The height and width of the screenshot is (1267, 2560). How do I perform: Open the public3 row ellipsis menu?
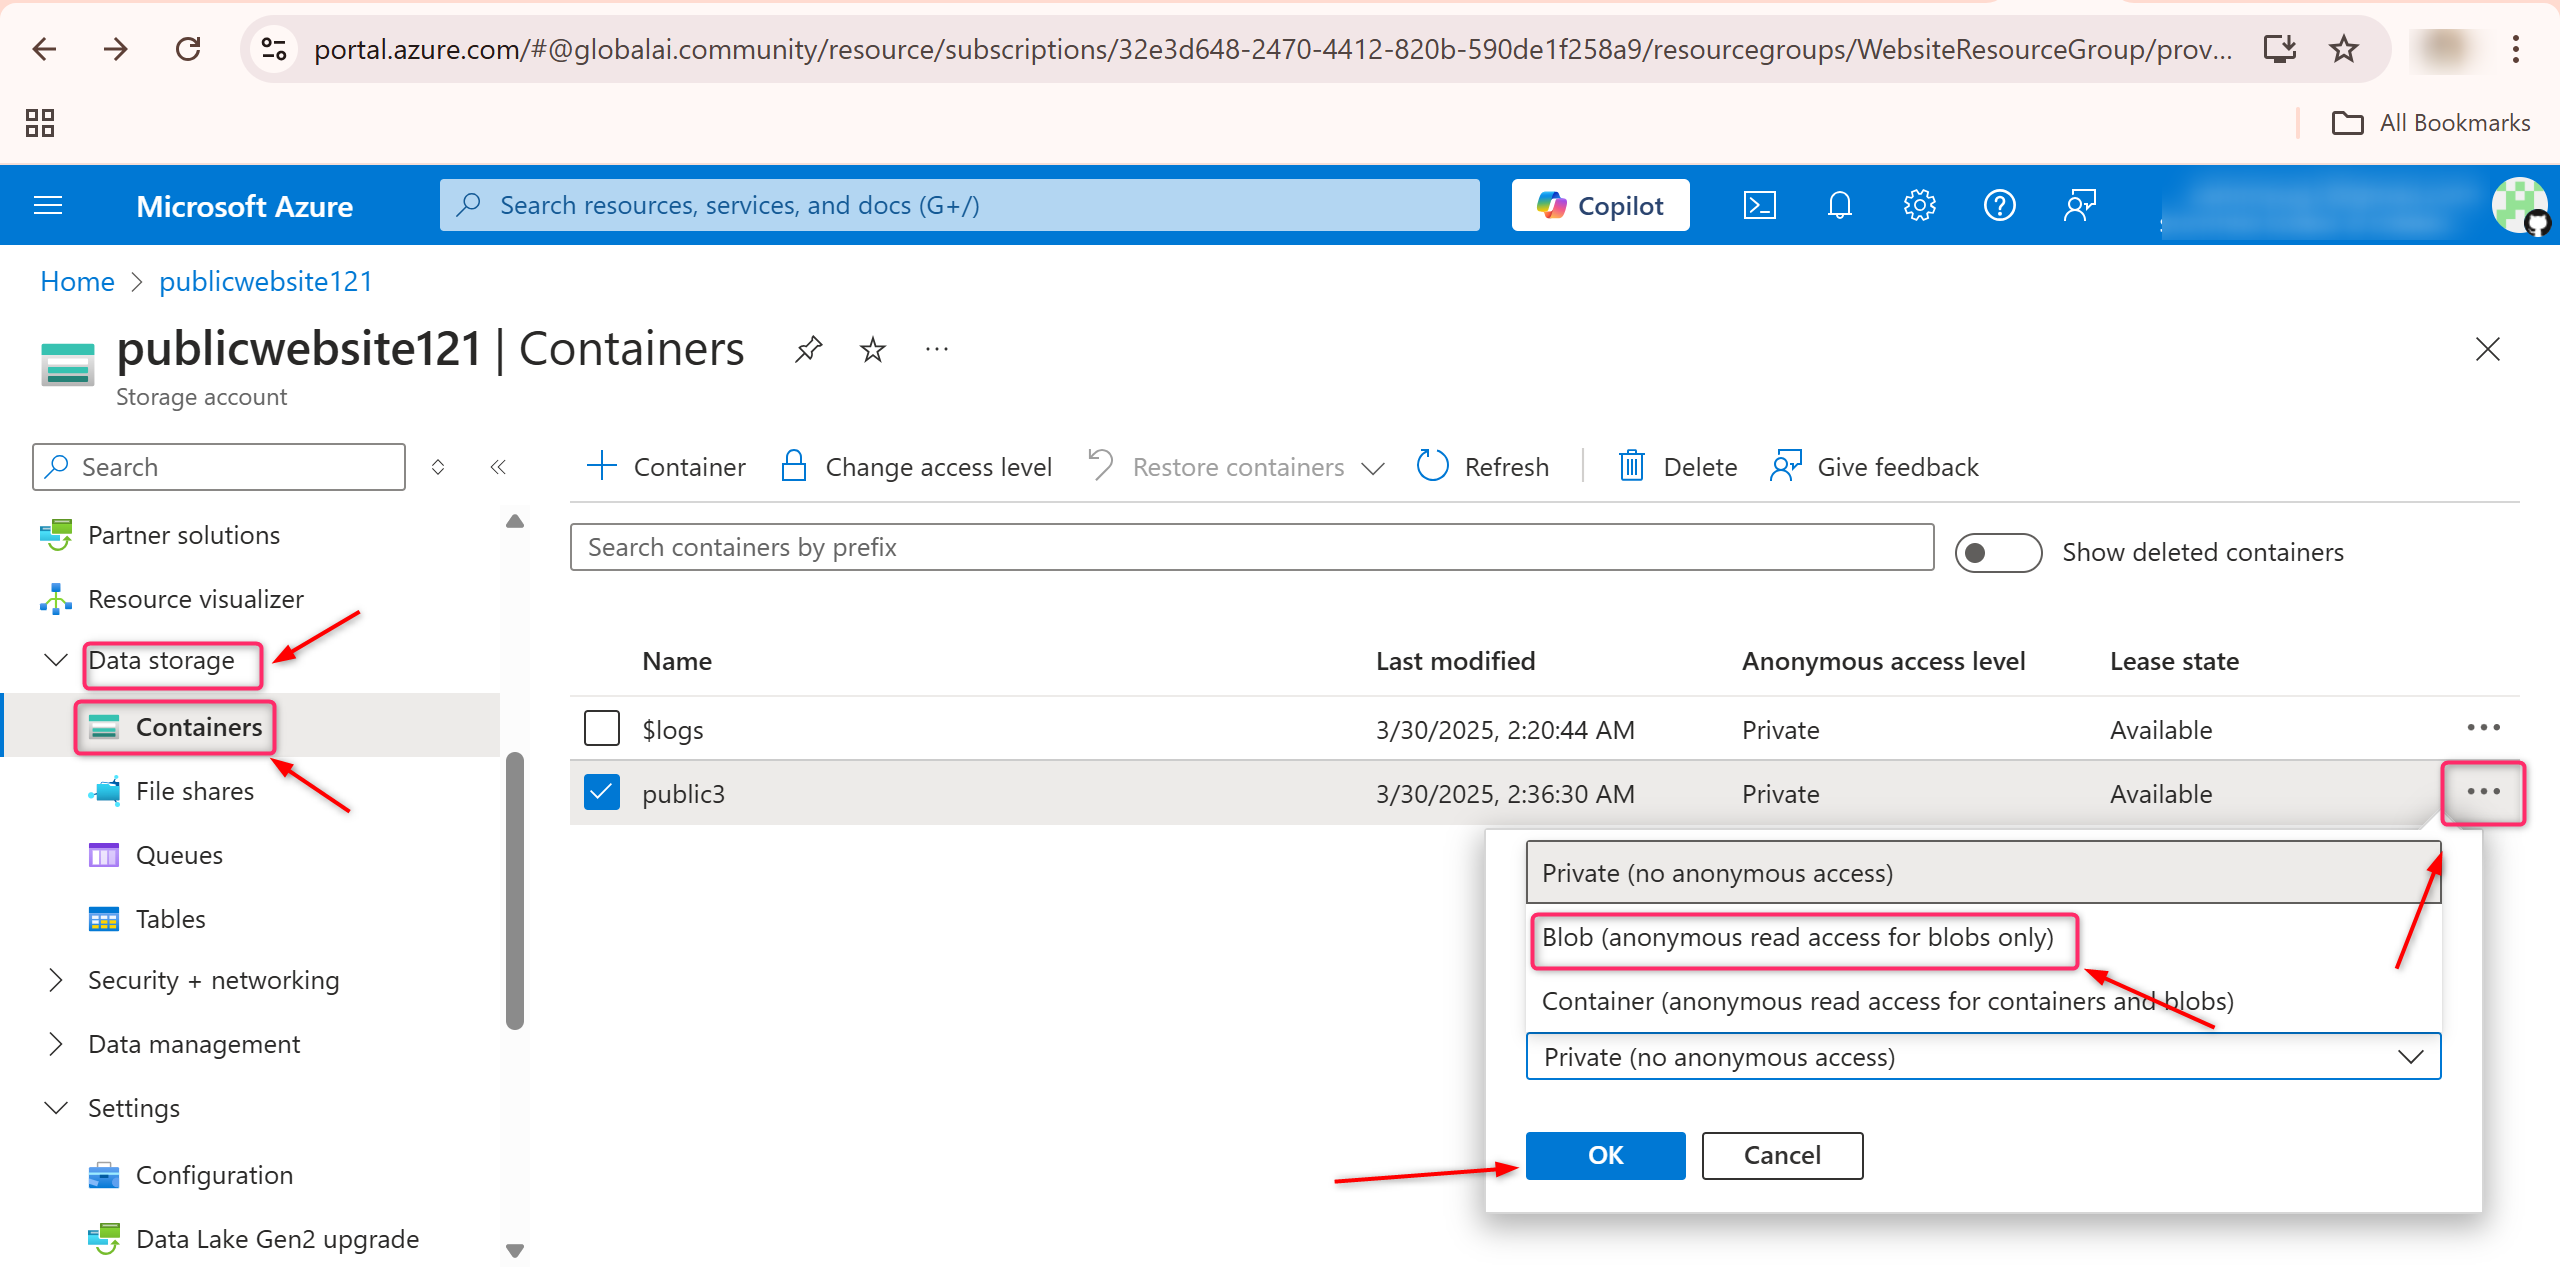[2484, 792]
